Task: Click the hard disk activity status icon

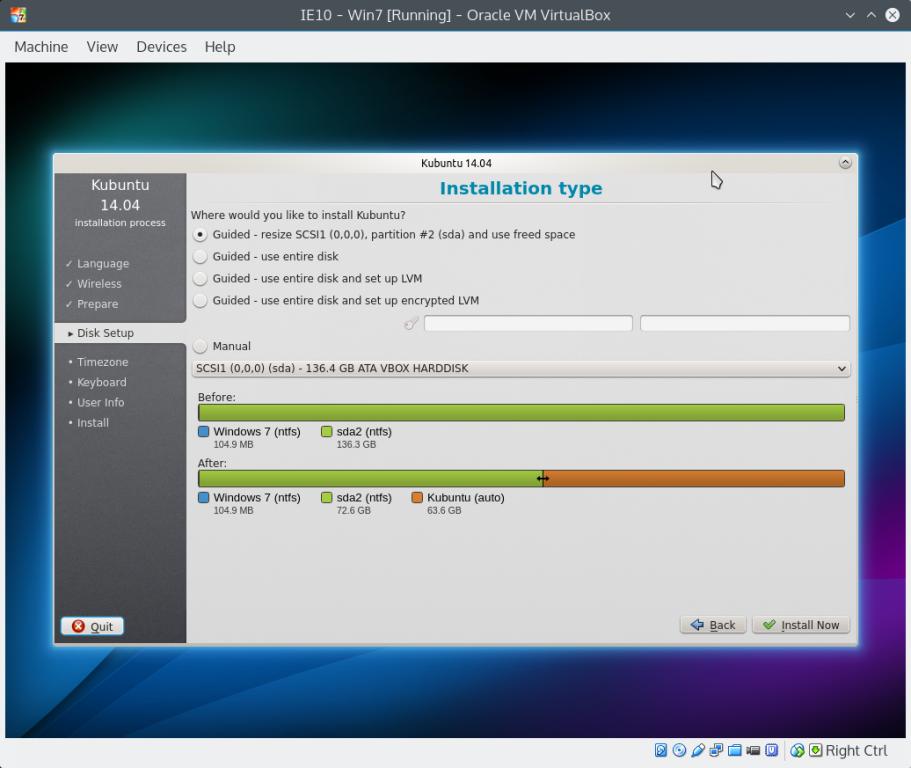Action: coord(661,751)
